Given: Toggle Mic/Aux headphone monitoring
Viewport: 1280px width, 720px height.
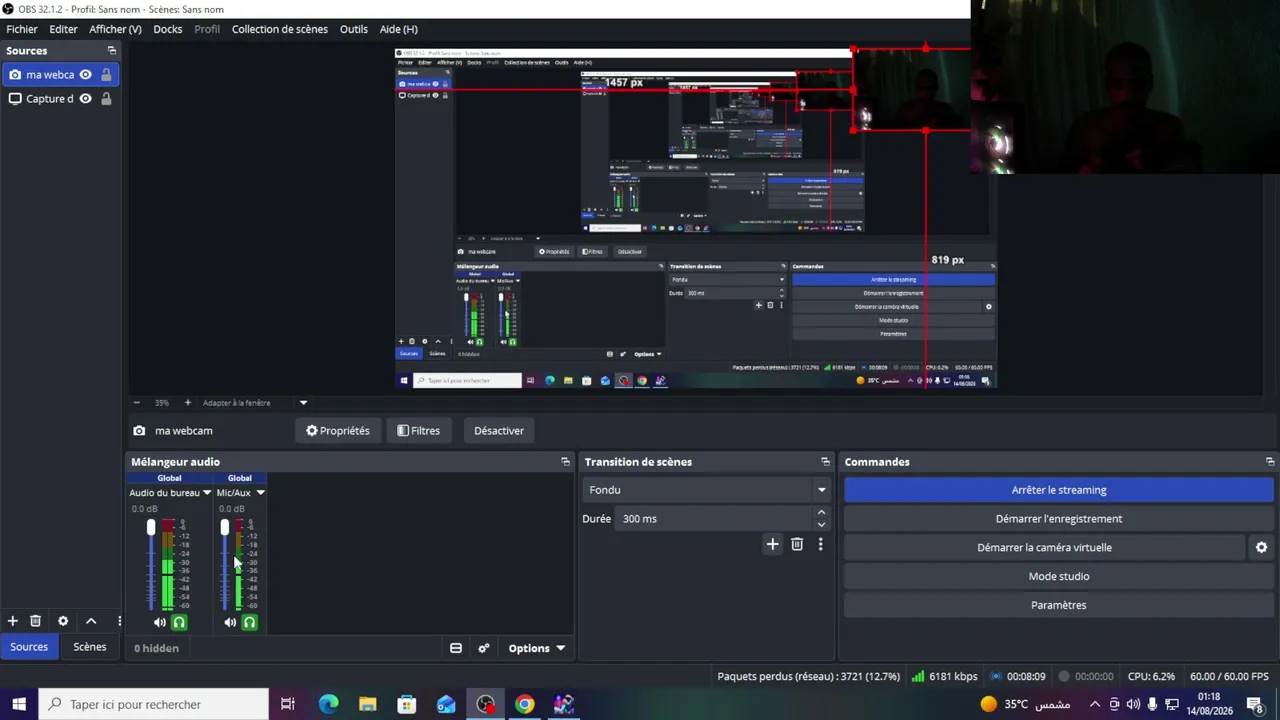Looking at the screenshot, I should tap(249, 622).
